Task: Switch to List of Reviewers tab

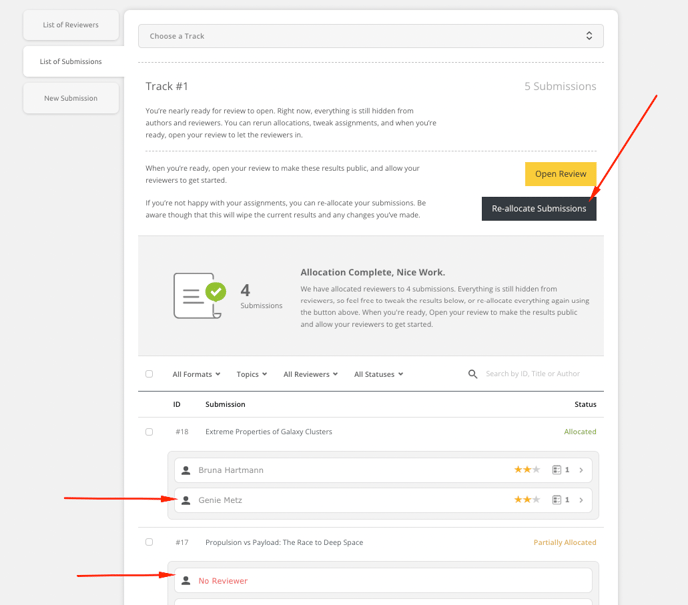Action: pyautogui.click(x=71, y=25)
